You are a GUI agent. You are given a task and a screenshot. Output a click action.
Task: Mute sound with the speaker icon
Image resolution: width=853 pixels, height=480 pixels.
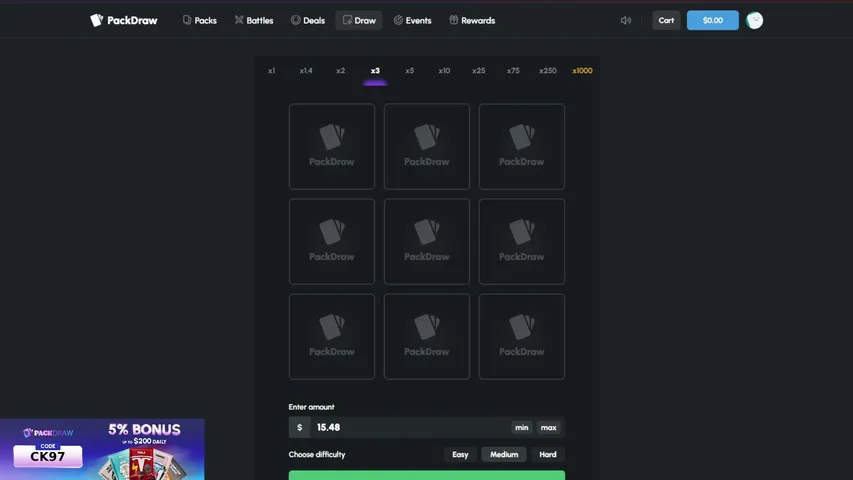pos(626,20)
